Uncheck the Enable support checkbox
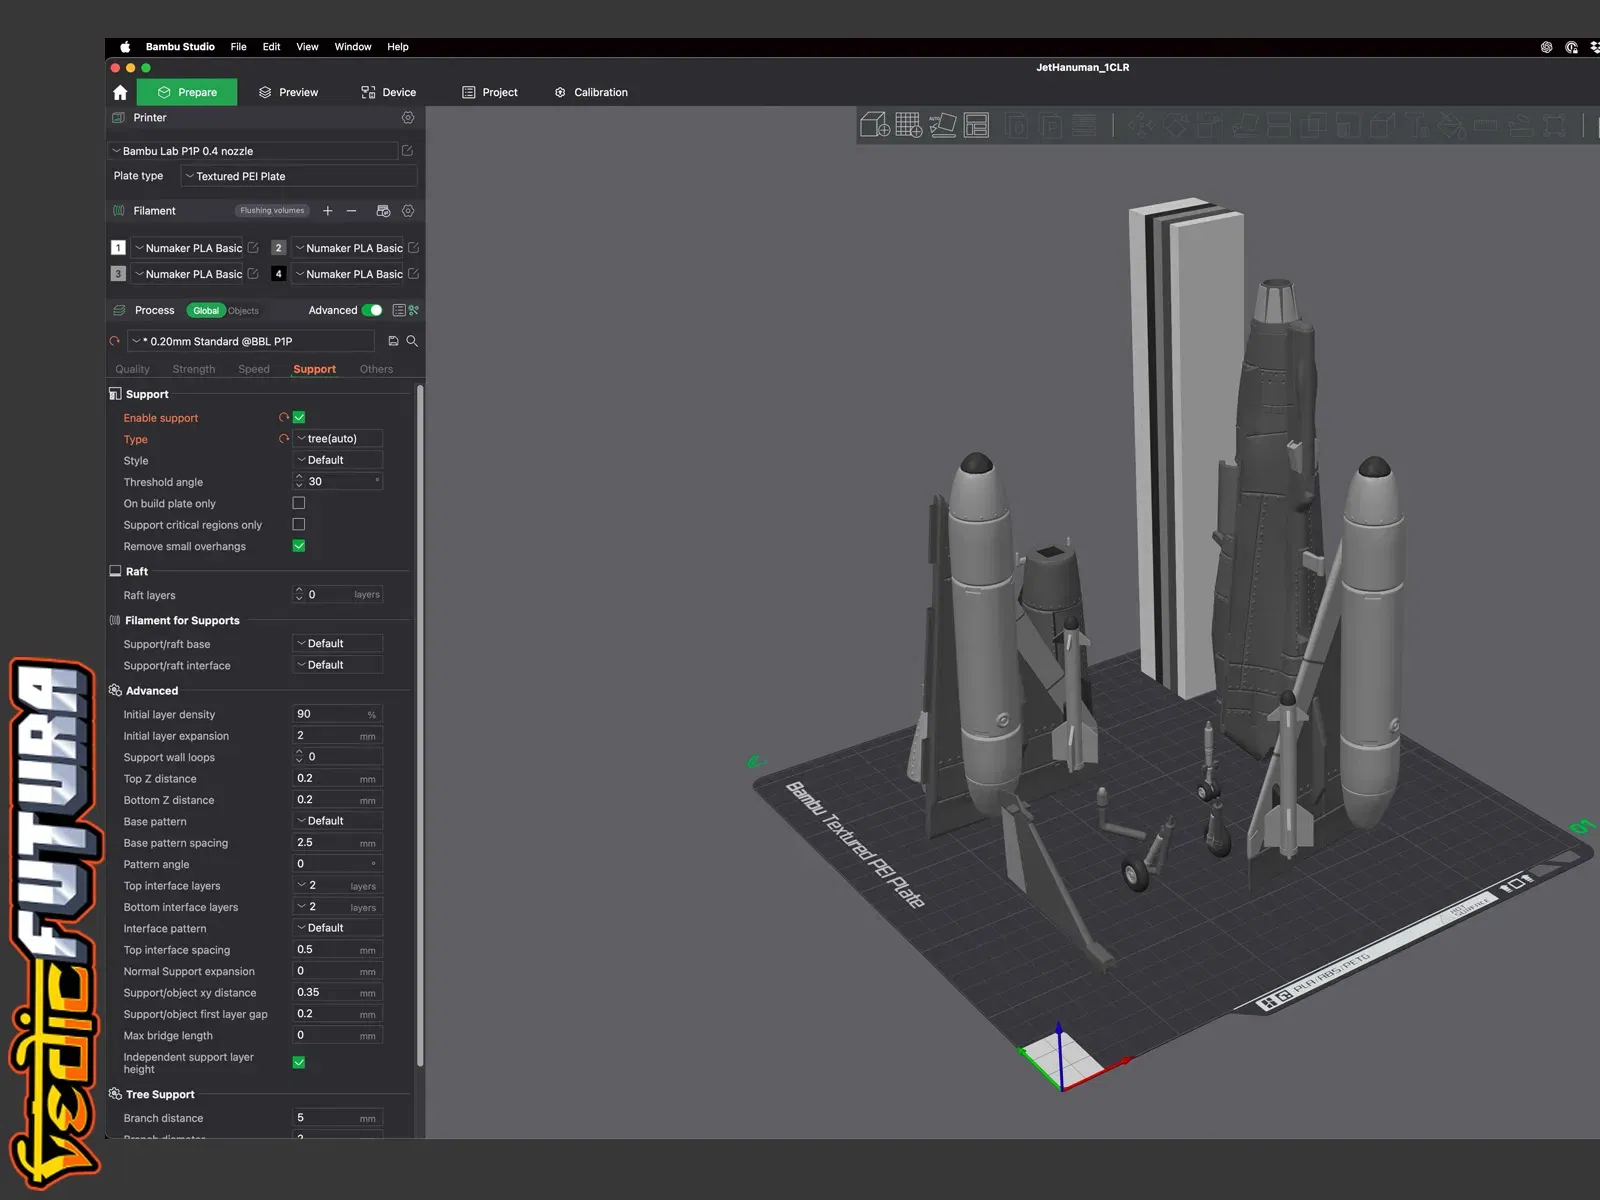This screenshot has width=1600, height=1200. tap(299, 418)
